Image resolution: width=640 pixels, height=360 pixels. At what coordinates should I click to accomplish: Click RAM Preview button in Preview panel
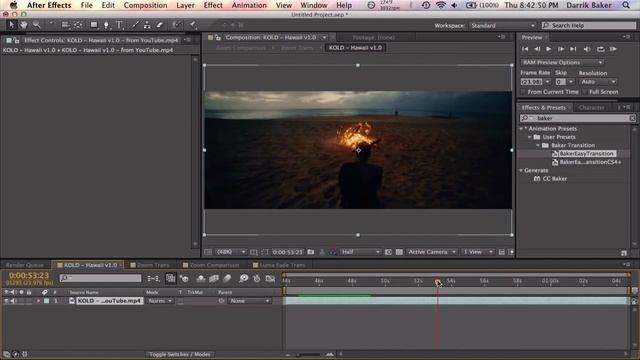[x=613, y=49]
